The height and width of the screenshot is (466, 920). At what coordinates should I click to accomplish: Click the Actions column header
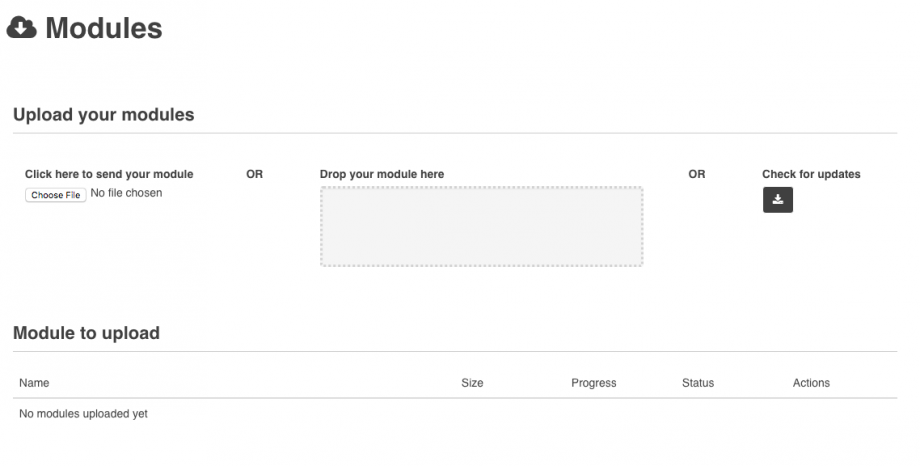[x=811, y=383]
